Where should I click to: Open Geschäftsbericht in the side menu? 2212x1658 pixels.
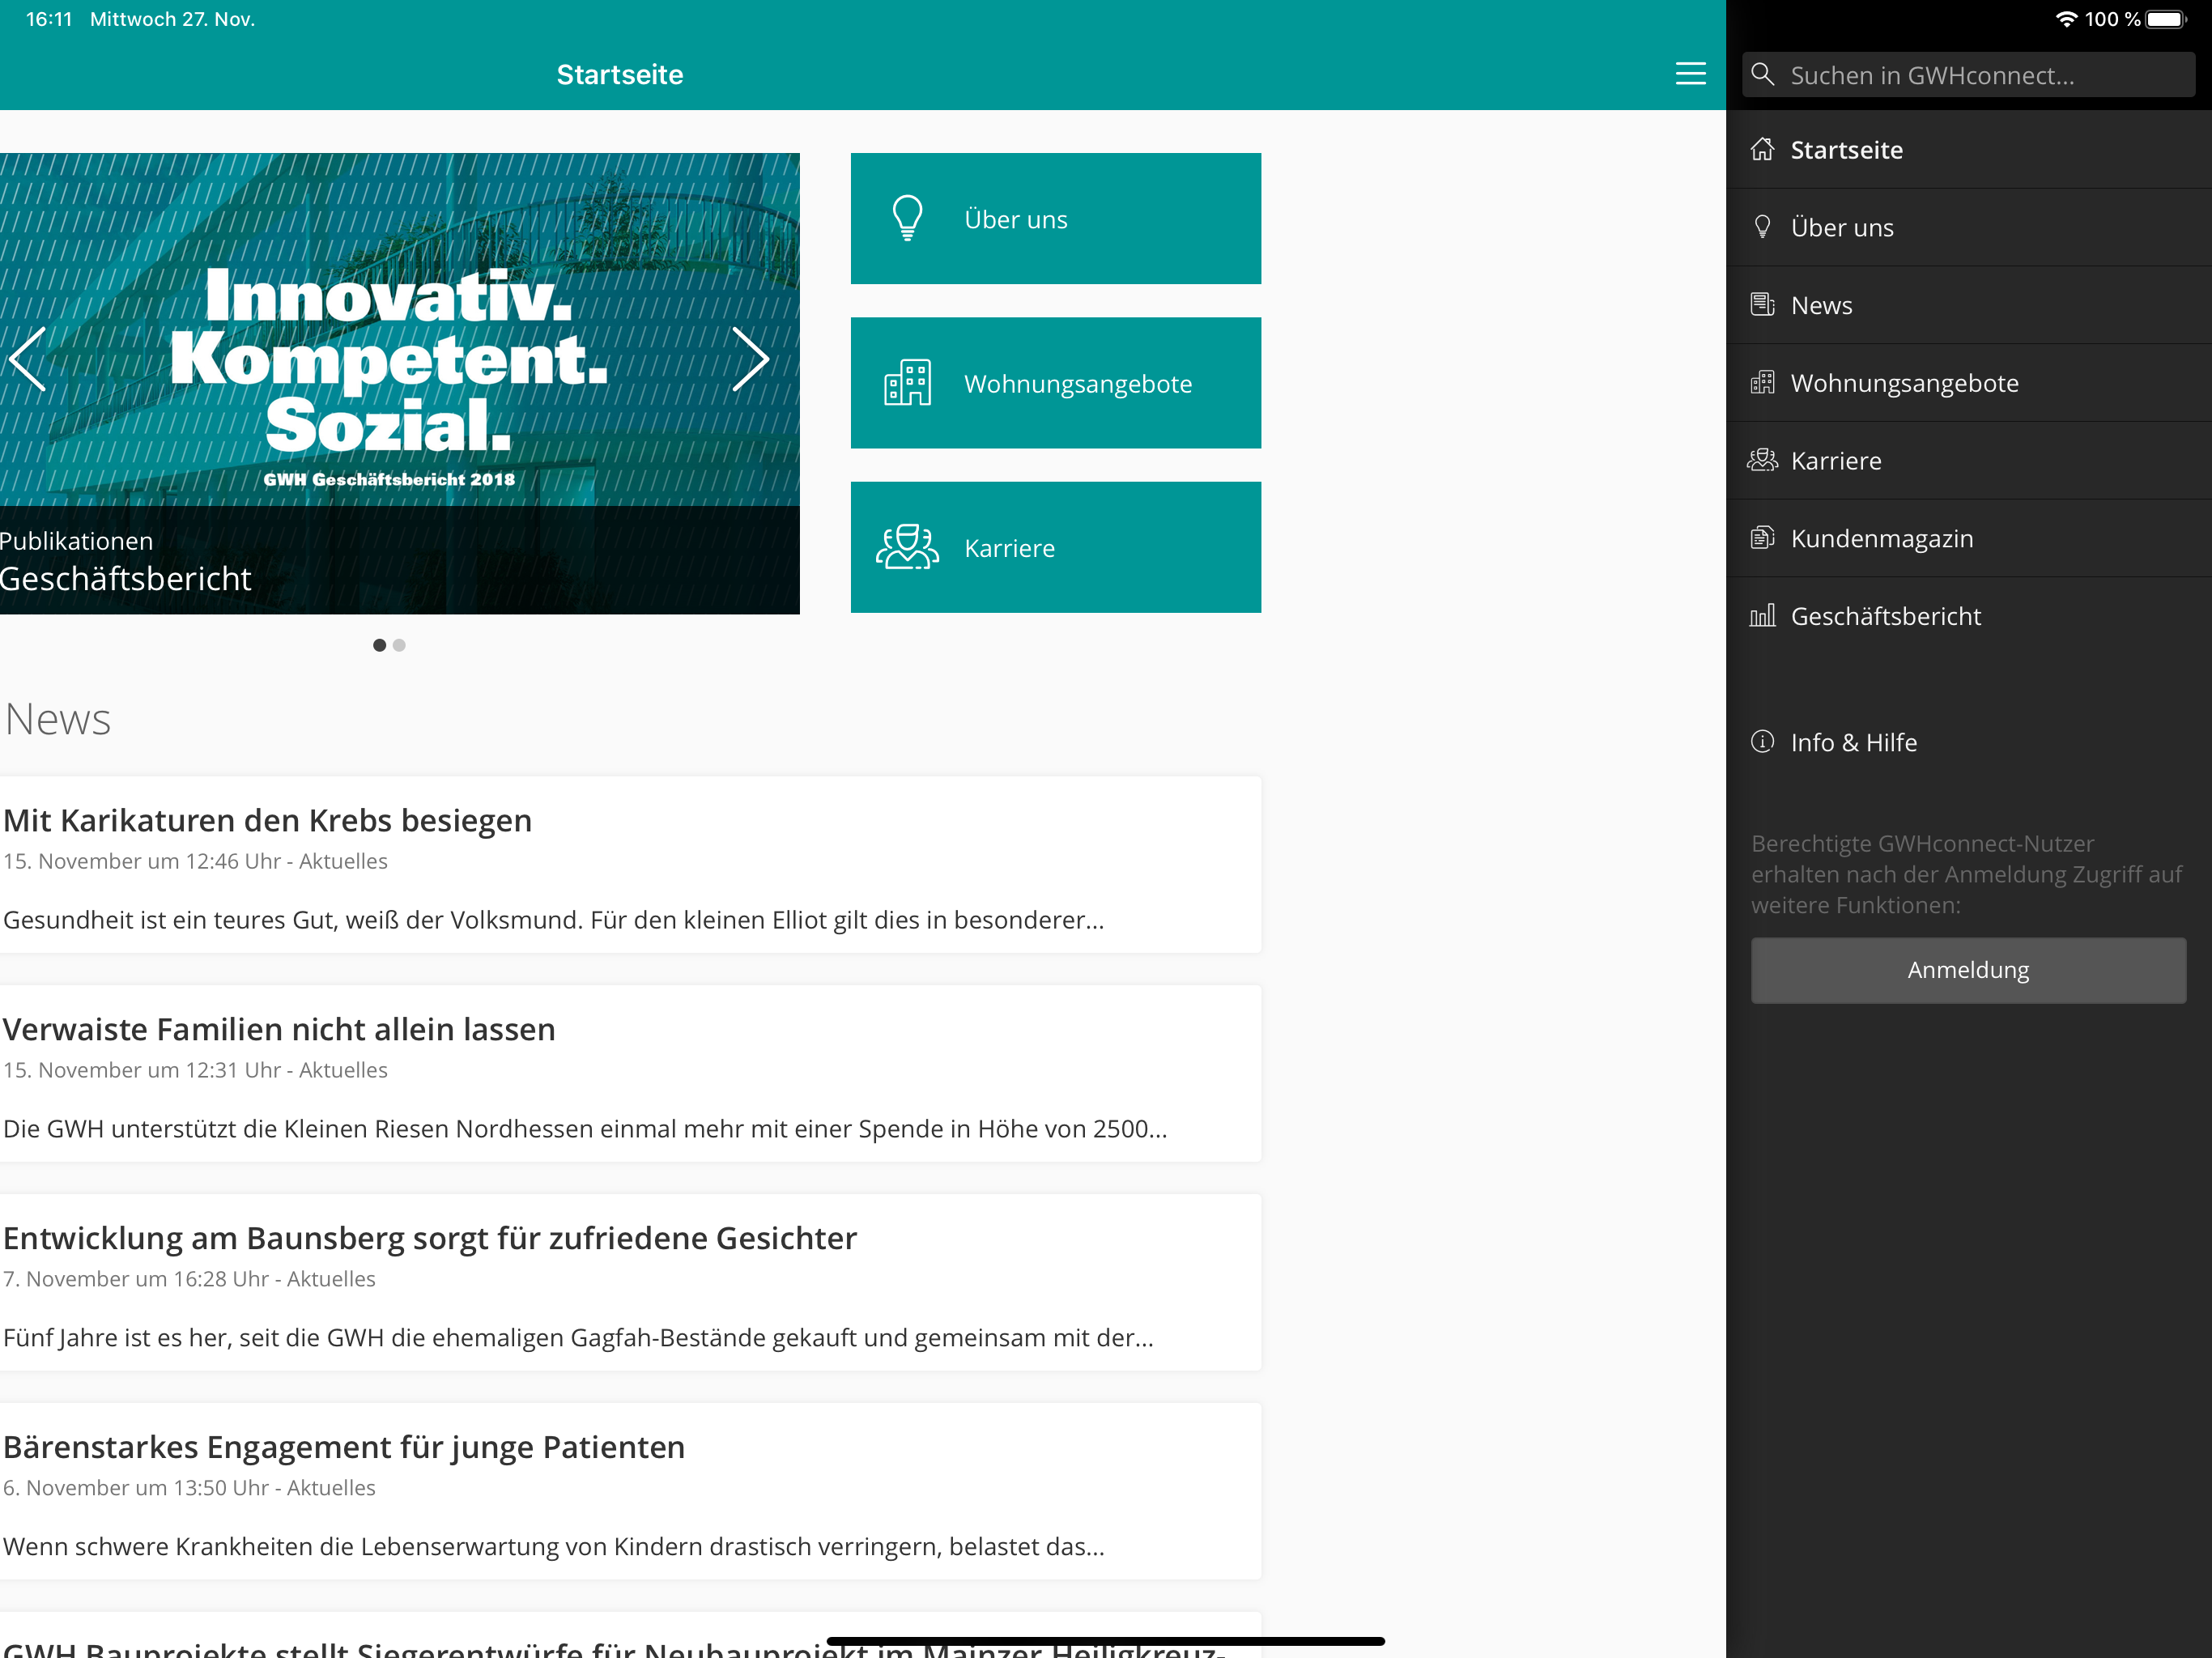1968,616
